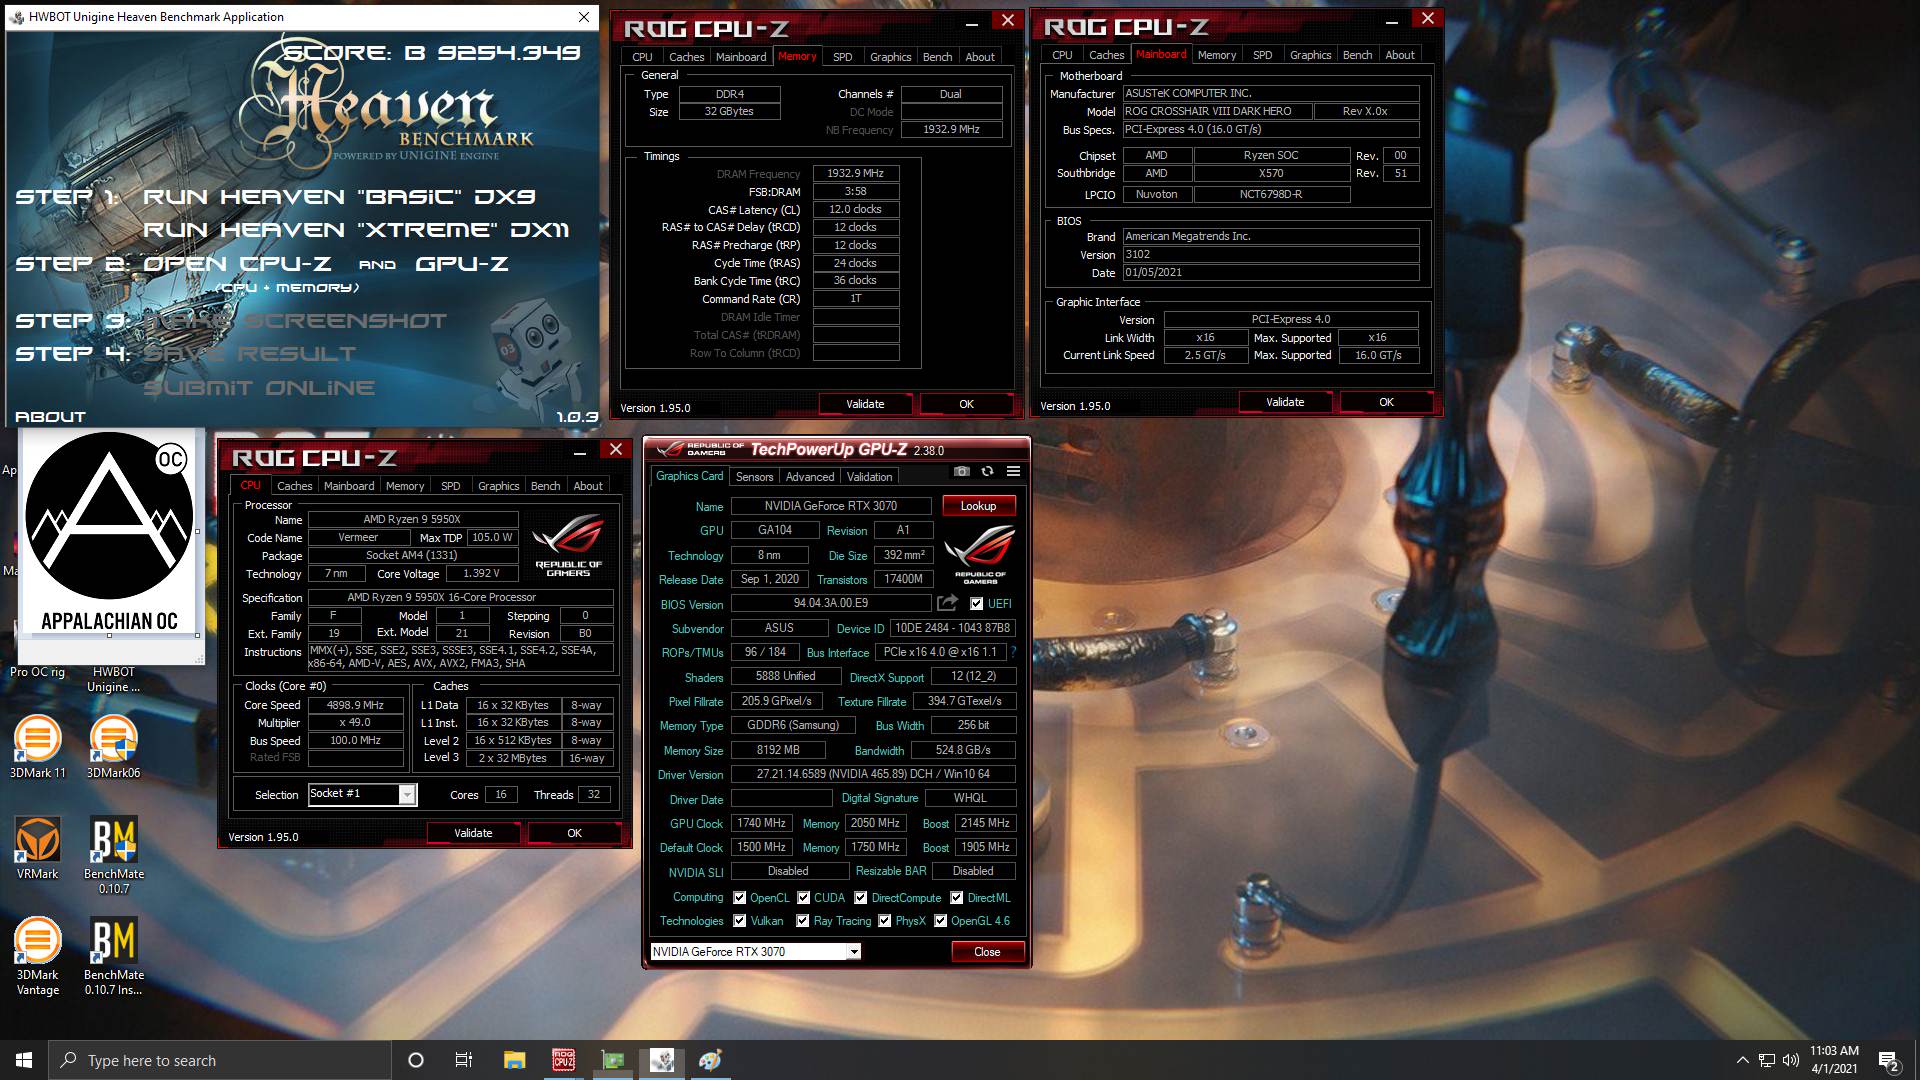The height and width of the screenshot is (1080, 1920).
Task: Open Task View from the taskbar
Action: click(x=464, y=1060)
